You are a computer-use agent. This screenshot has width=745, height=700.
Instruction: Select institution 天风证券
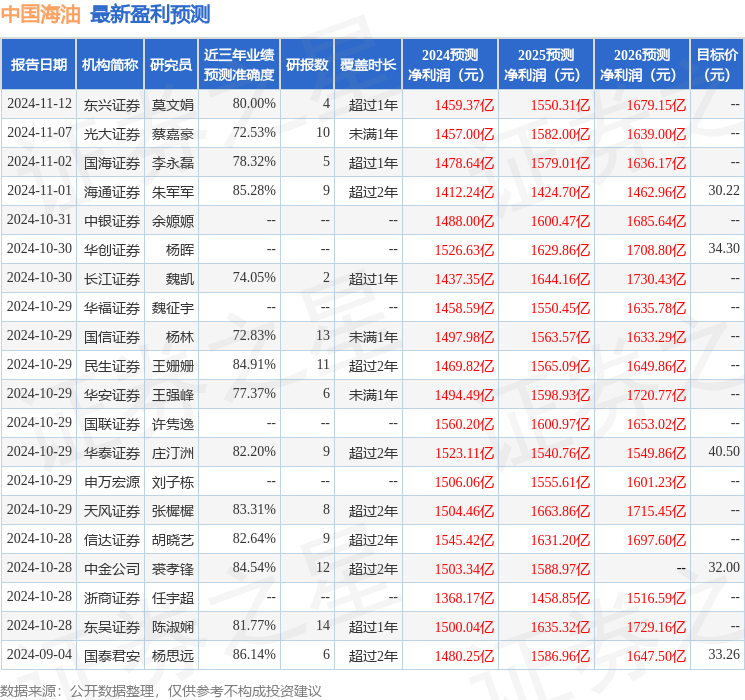click(x=112, y=511)
